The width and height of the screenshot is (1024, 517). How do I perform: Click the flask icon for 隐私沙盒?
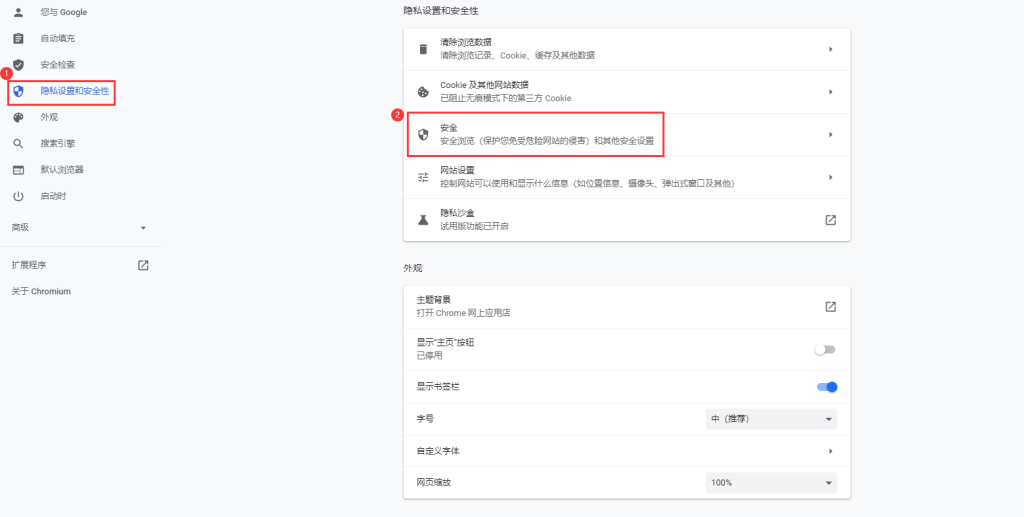click(423, 220)
